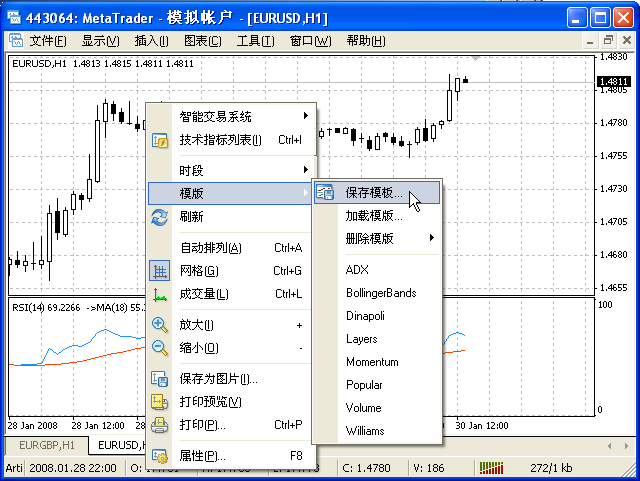Click the 272/1 kb status entry

(x=551, y=468)
